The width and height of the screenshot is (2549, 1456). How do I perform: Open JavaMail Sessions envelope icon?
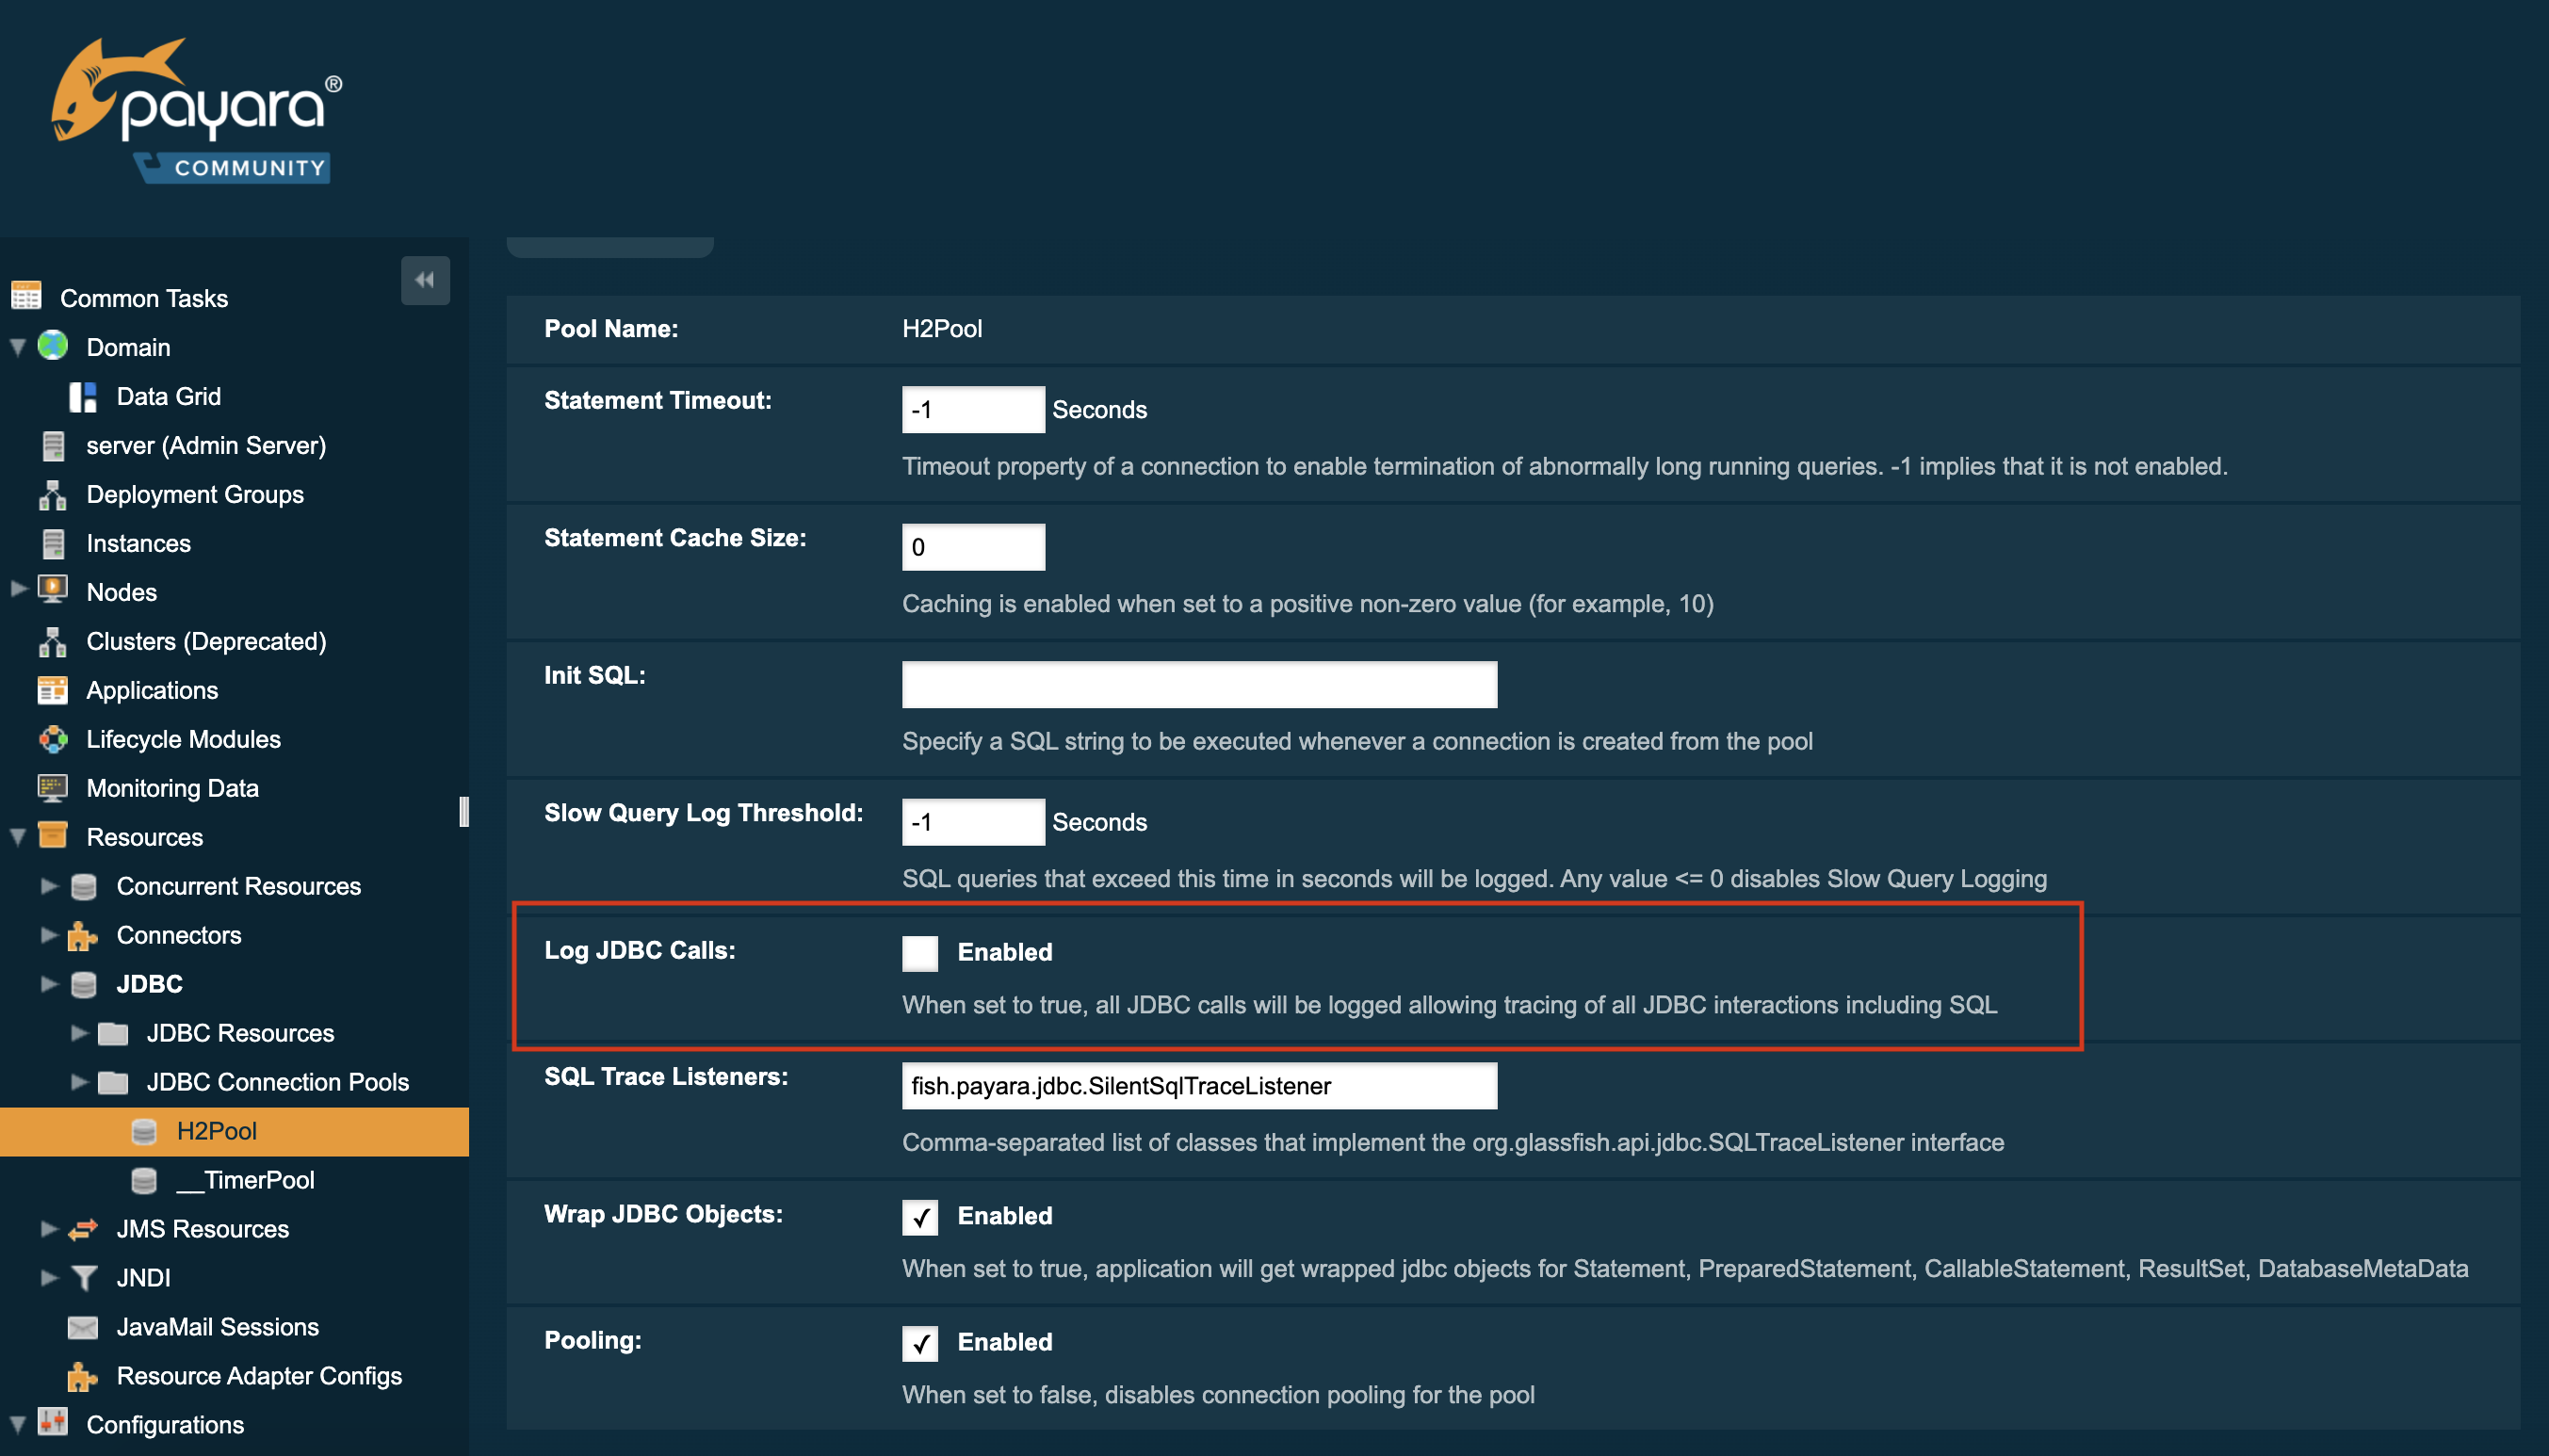tap(84, 1326)
